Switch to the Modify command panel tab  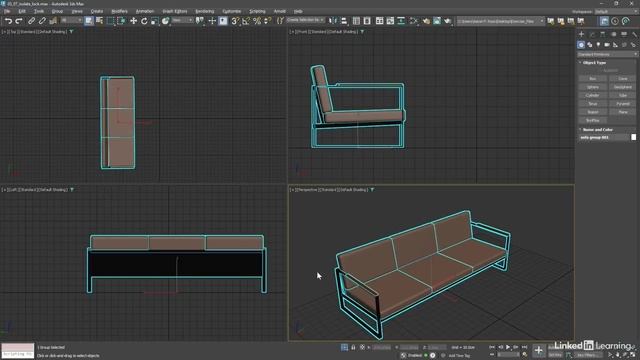click(x=592, y=34)
